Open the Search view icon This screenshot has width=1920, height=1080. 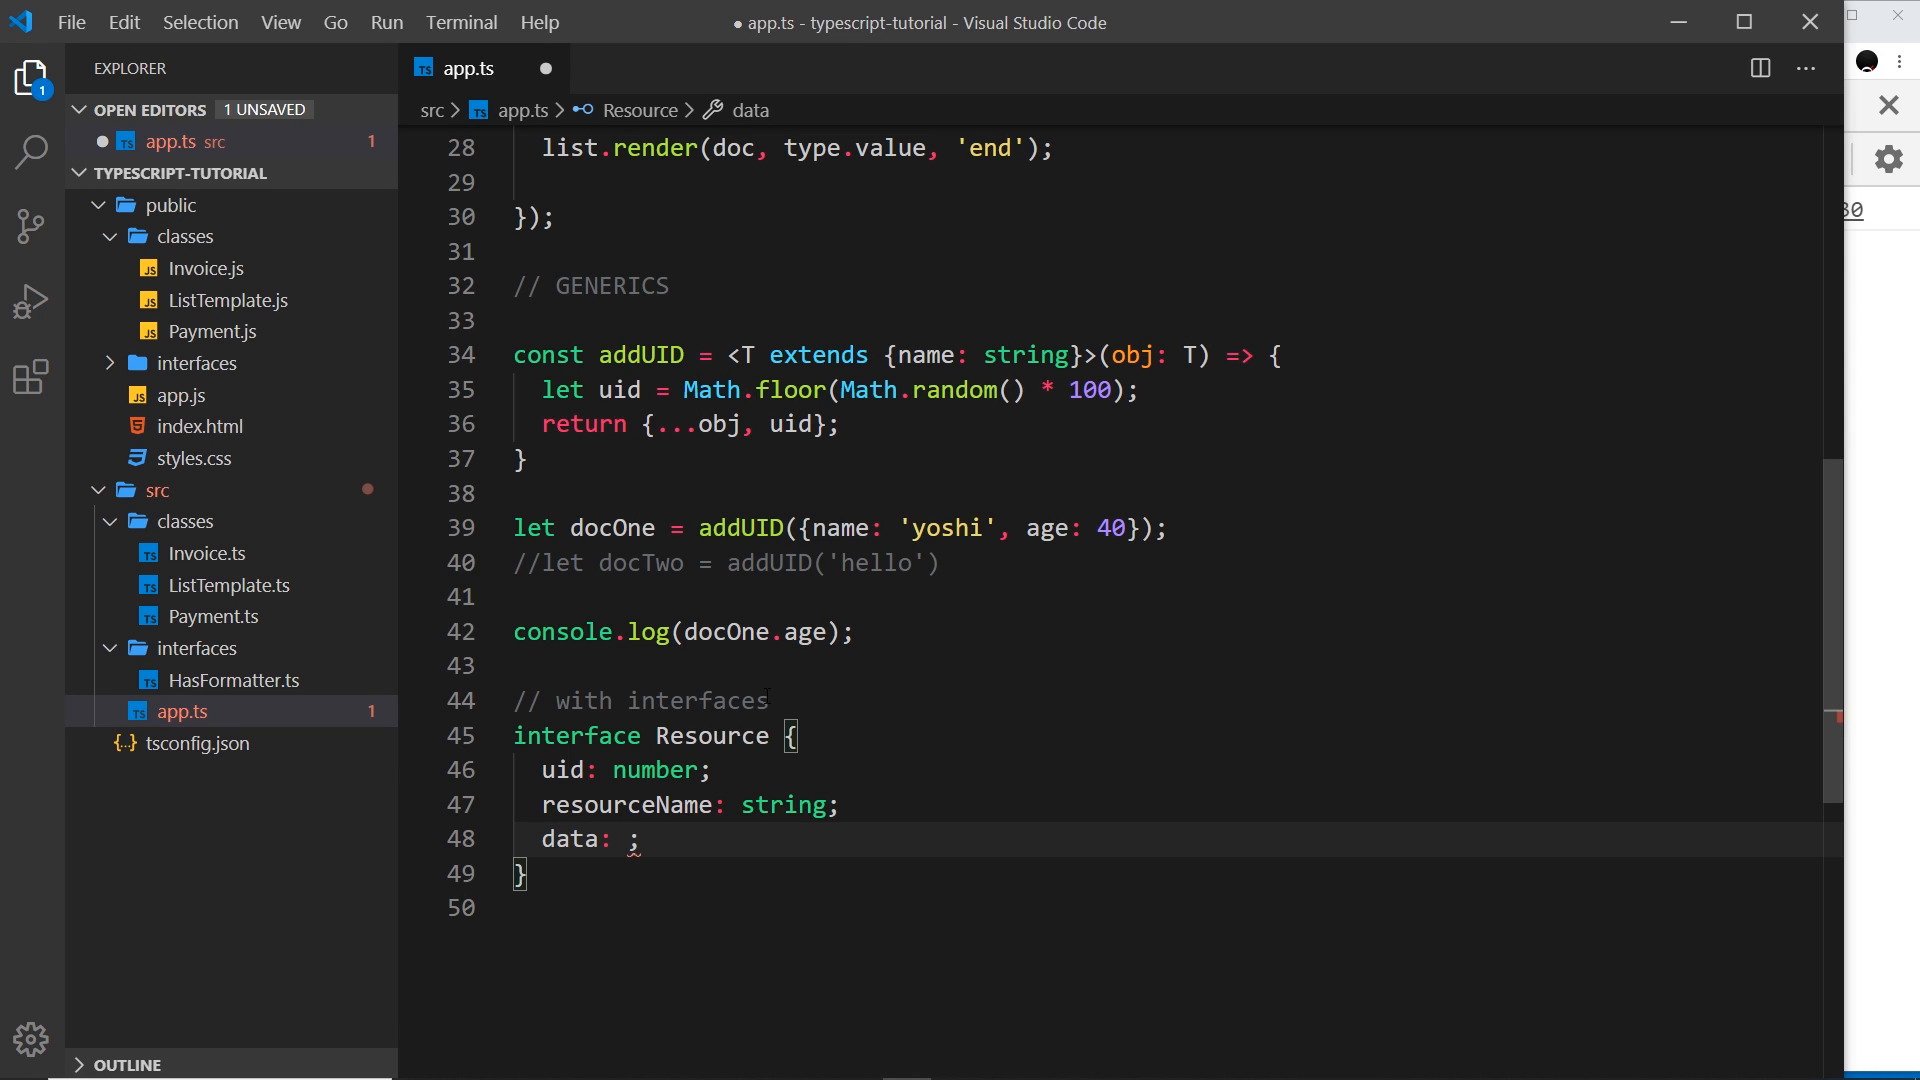(32, 152)
